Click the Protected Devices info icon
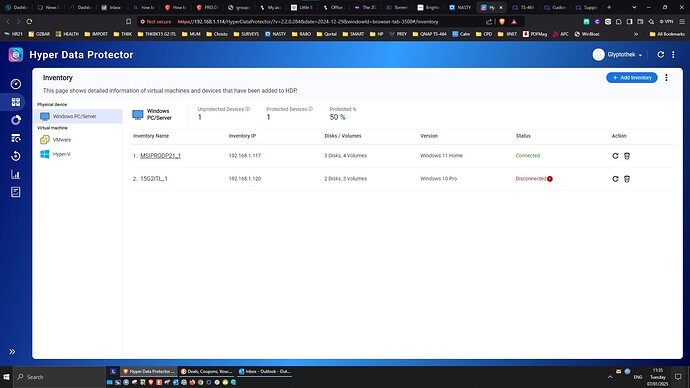The width and height of the screenshot is (690, 388). pyautogui.click(x=310, y=109)
